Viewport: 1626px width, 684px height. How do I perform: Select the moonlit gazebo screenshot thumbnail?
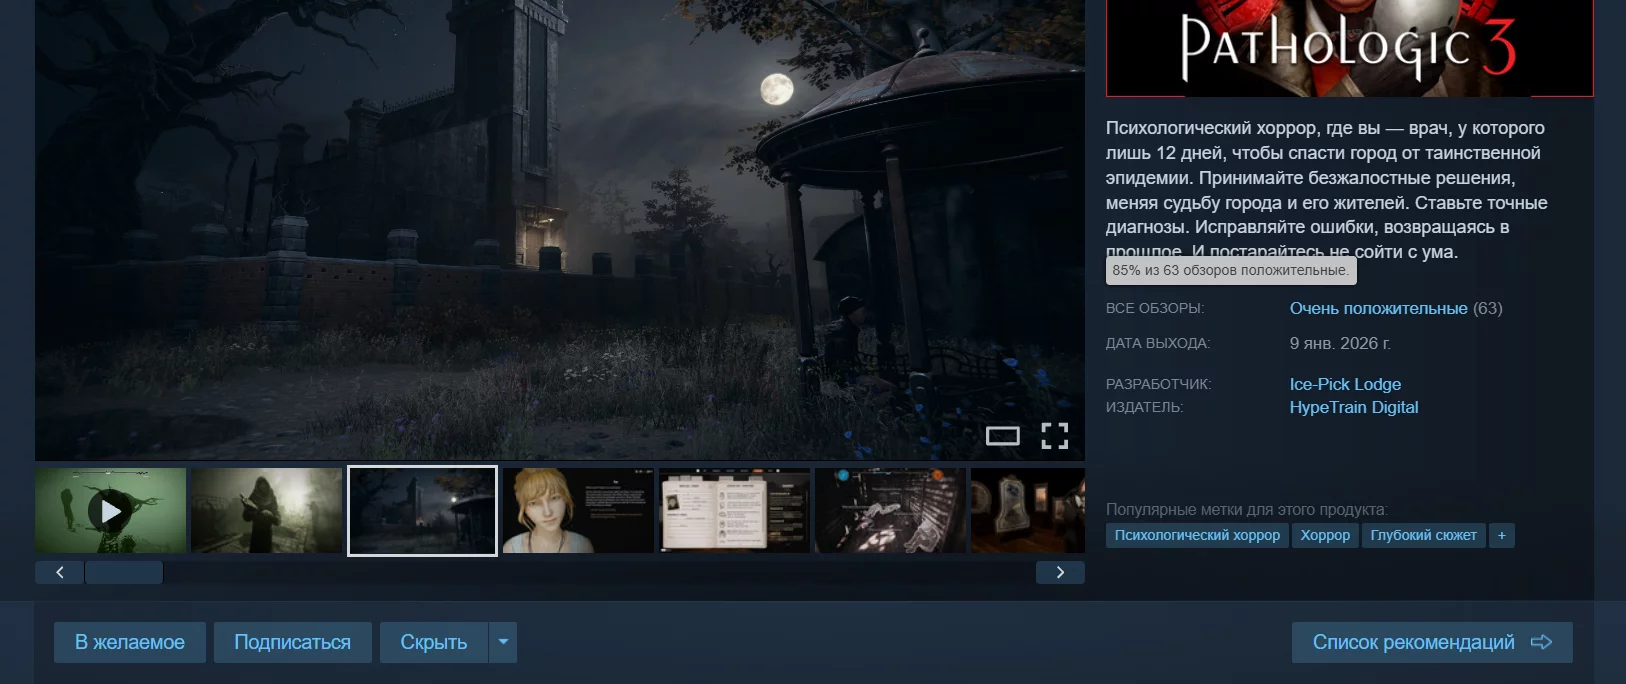[x=422, y=510]
